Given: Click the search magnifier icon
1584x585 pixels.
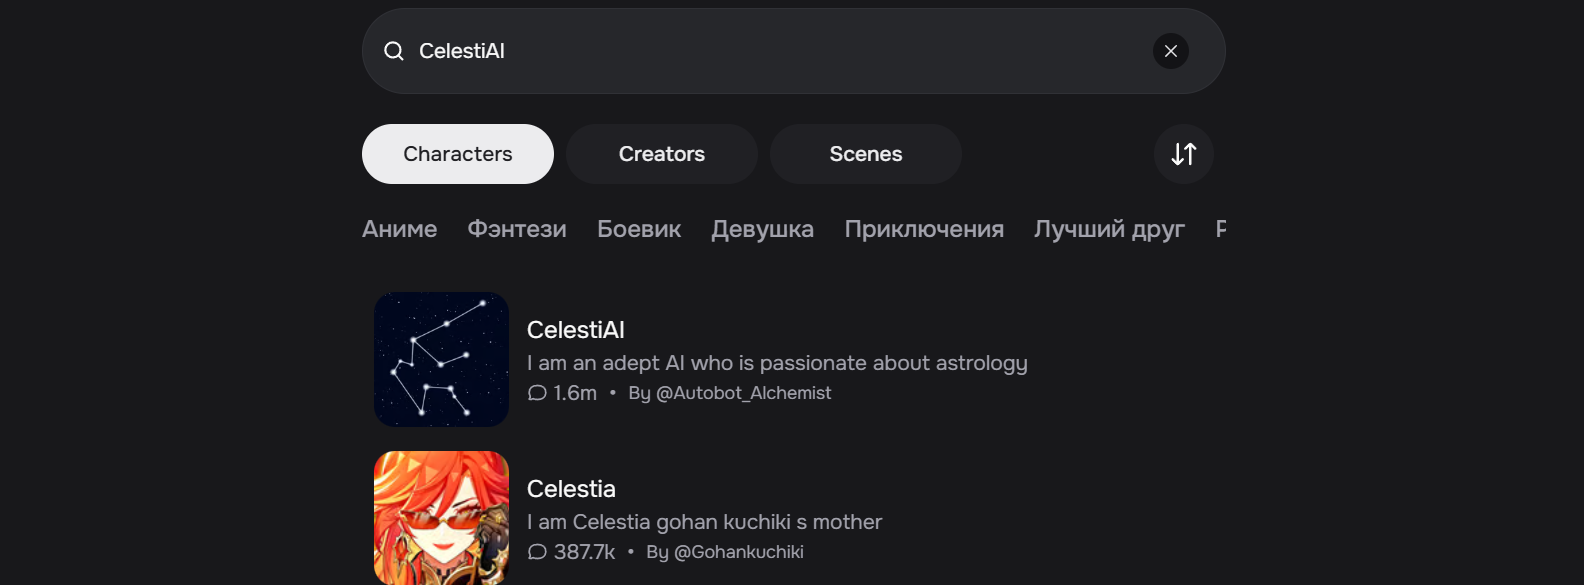Looking at the screenshot, I should pos(394,51).
